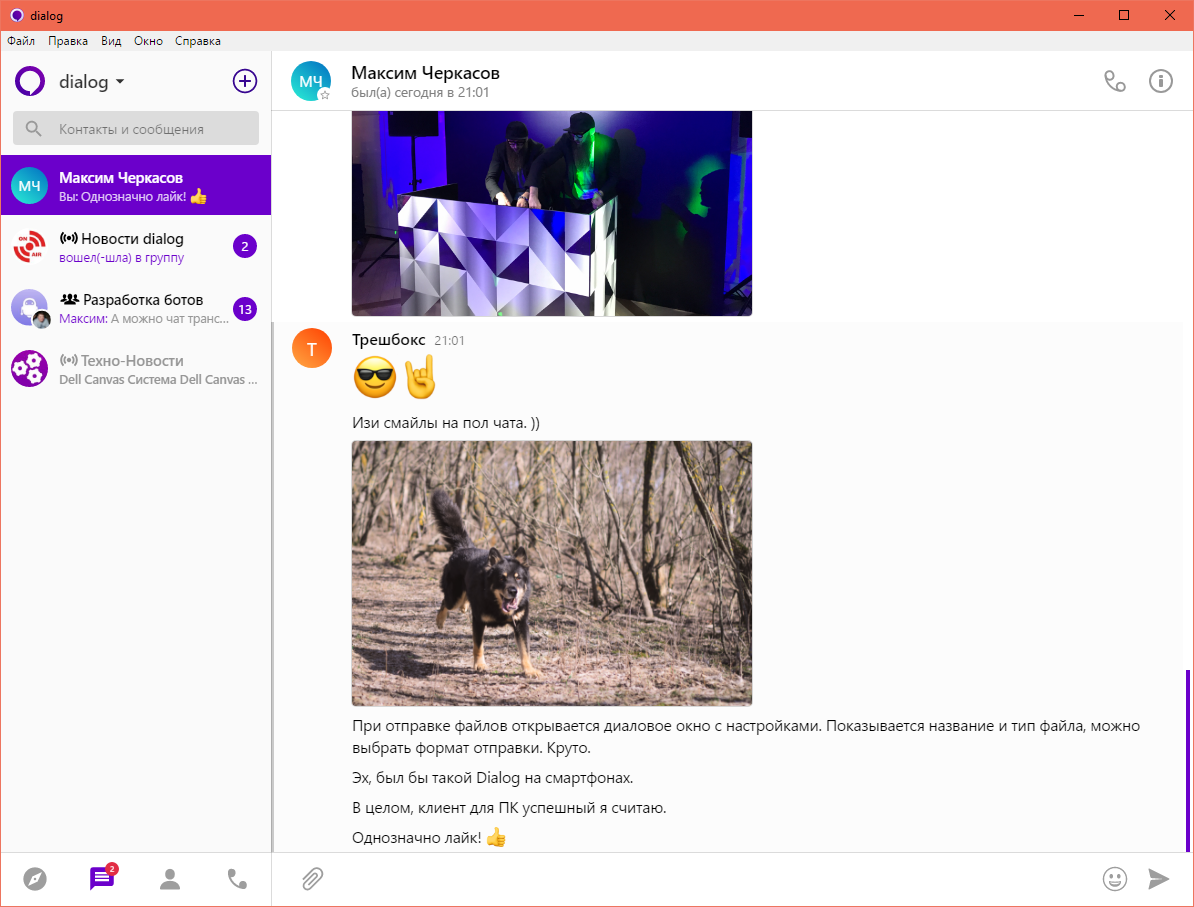Click Техно-Новости channel avatar

(x=30, y=369)
